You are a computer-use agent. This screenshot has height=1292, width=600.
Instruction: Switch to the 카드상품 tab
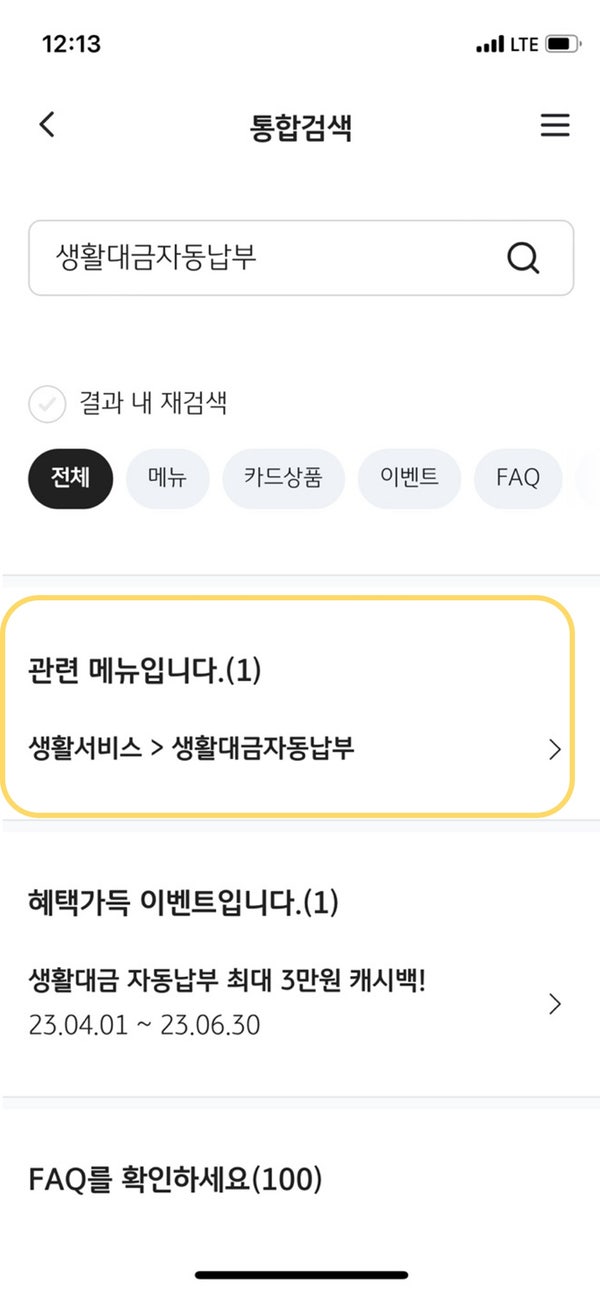click(x=283, y=478)
